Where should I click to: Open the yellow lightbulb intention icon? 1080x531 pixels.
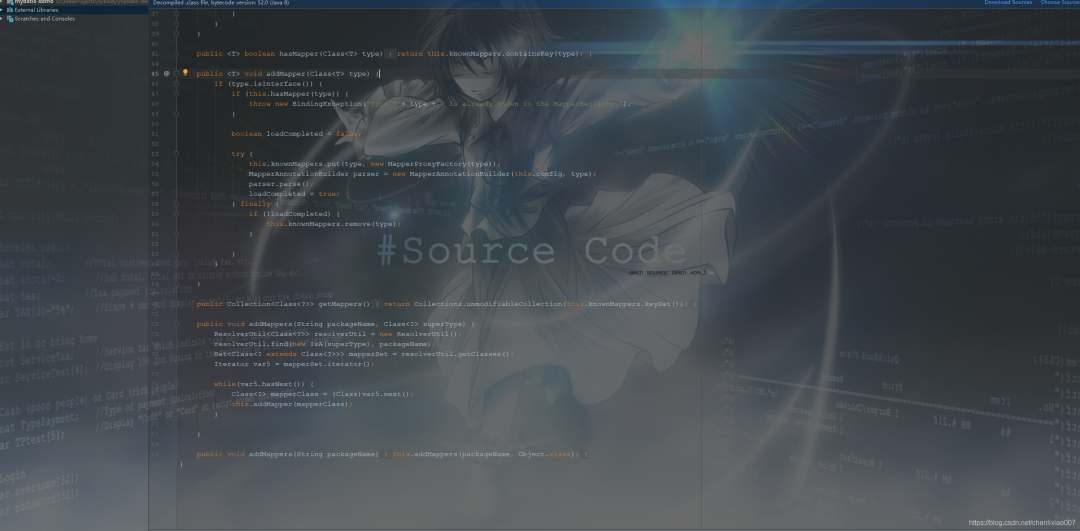point(185,73)
